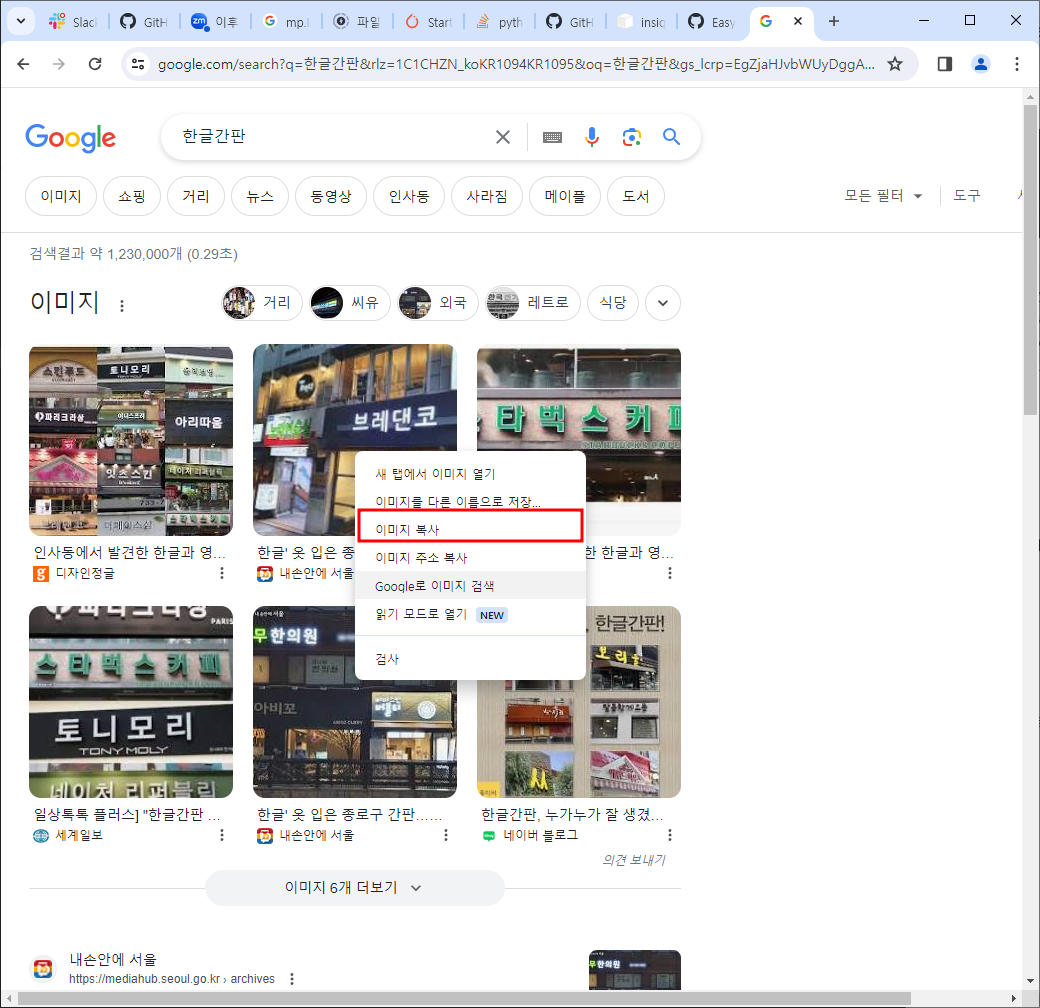The image size is (1040, 1008).
Task: Open a new browser tab
Action: click(834, 21)
